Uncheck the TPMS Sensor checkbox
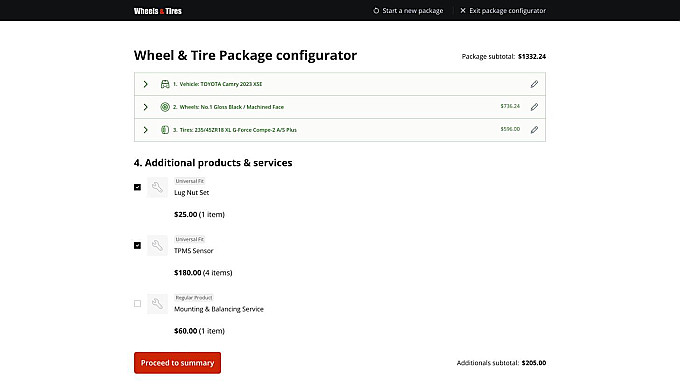 point(137,245)
